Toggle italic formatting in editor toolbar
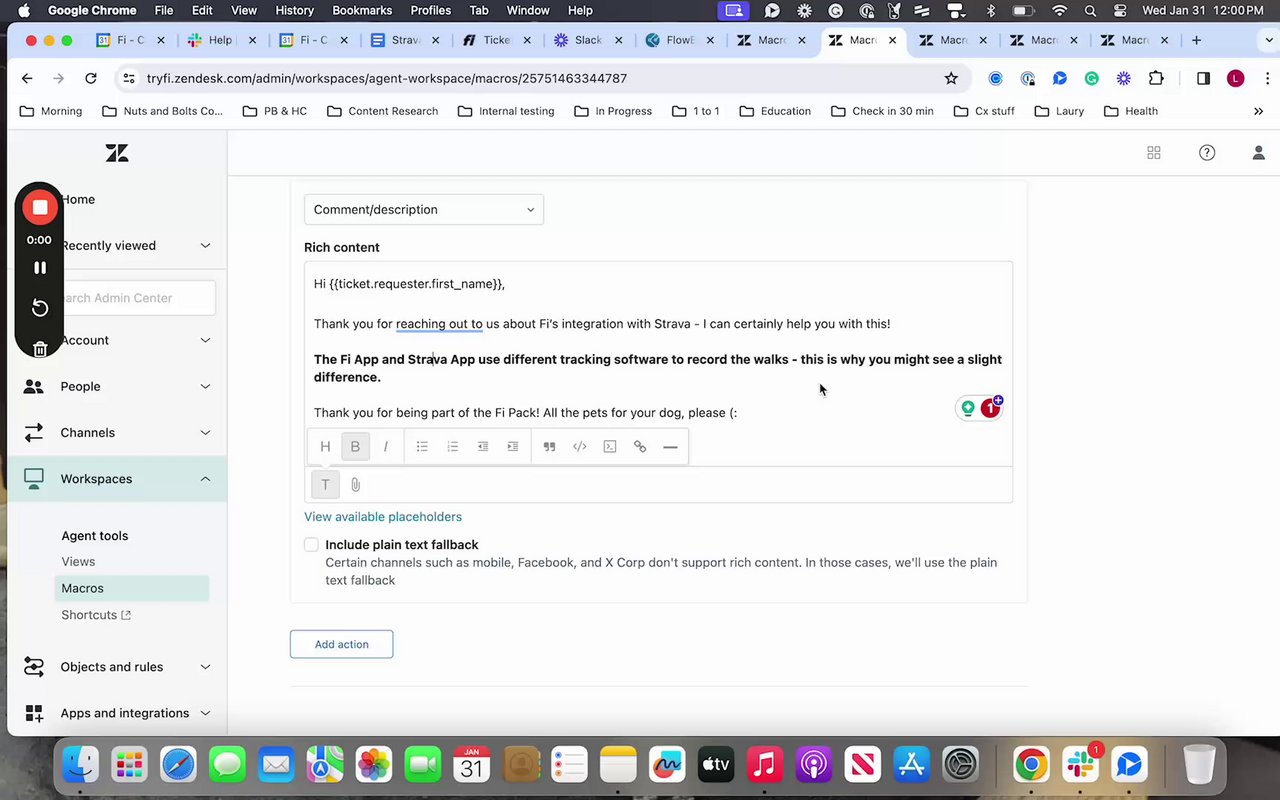Viewport: 1280px width, 800px height. pyautogui.click(x=385, y=447)
